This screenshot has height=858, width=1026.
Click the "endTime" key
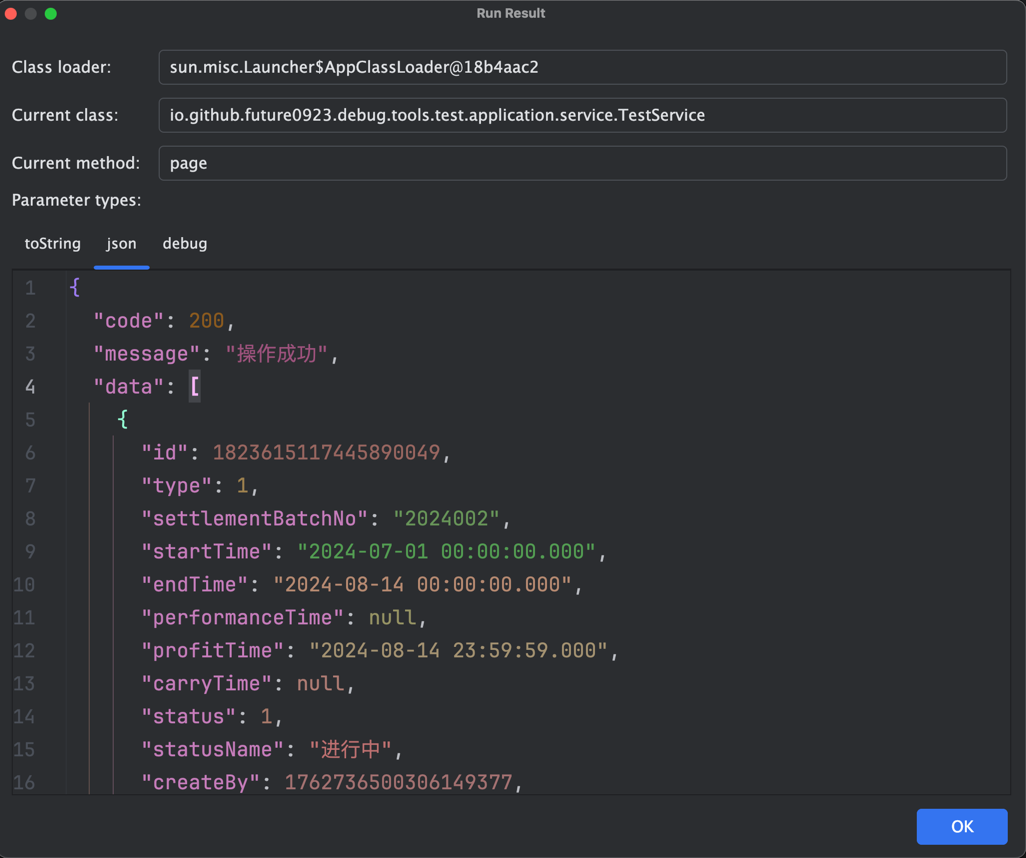click(x=195, y=584)
